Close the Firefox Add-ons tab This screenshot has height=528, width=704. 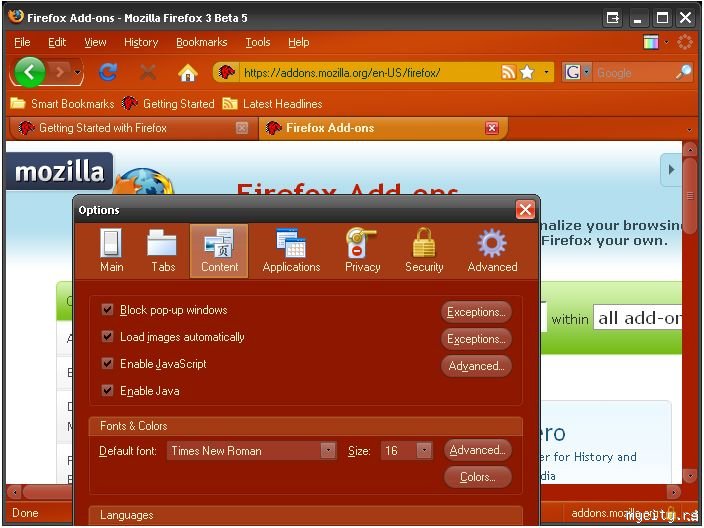coord(492,128)
